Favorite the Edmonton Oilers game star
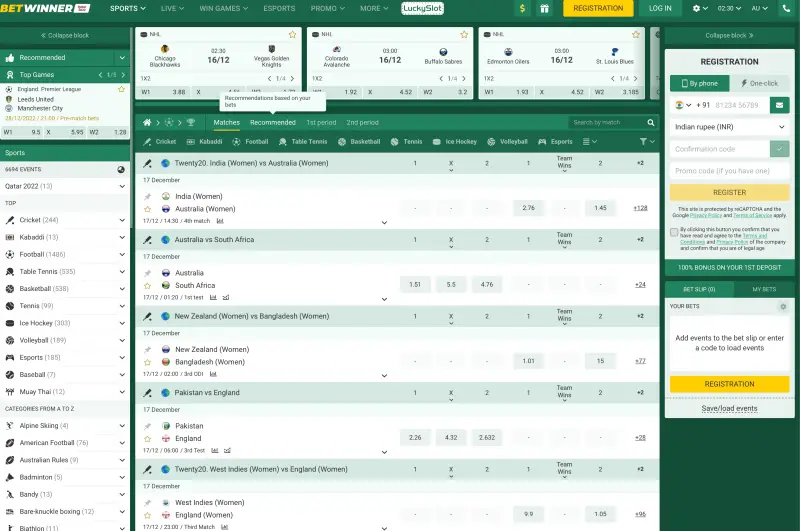The image size is (800, 531). 636,35
